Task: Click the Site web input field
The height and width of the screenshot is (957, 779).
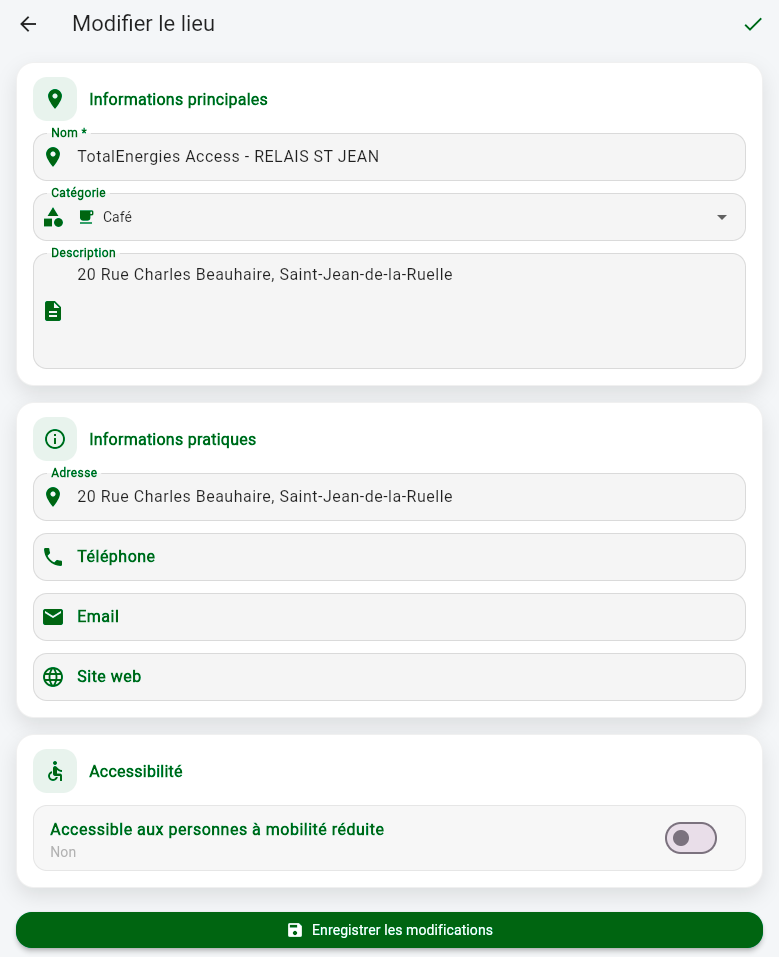Action: [400, 677]
